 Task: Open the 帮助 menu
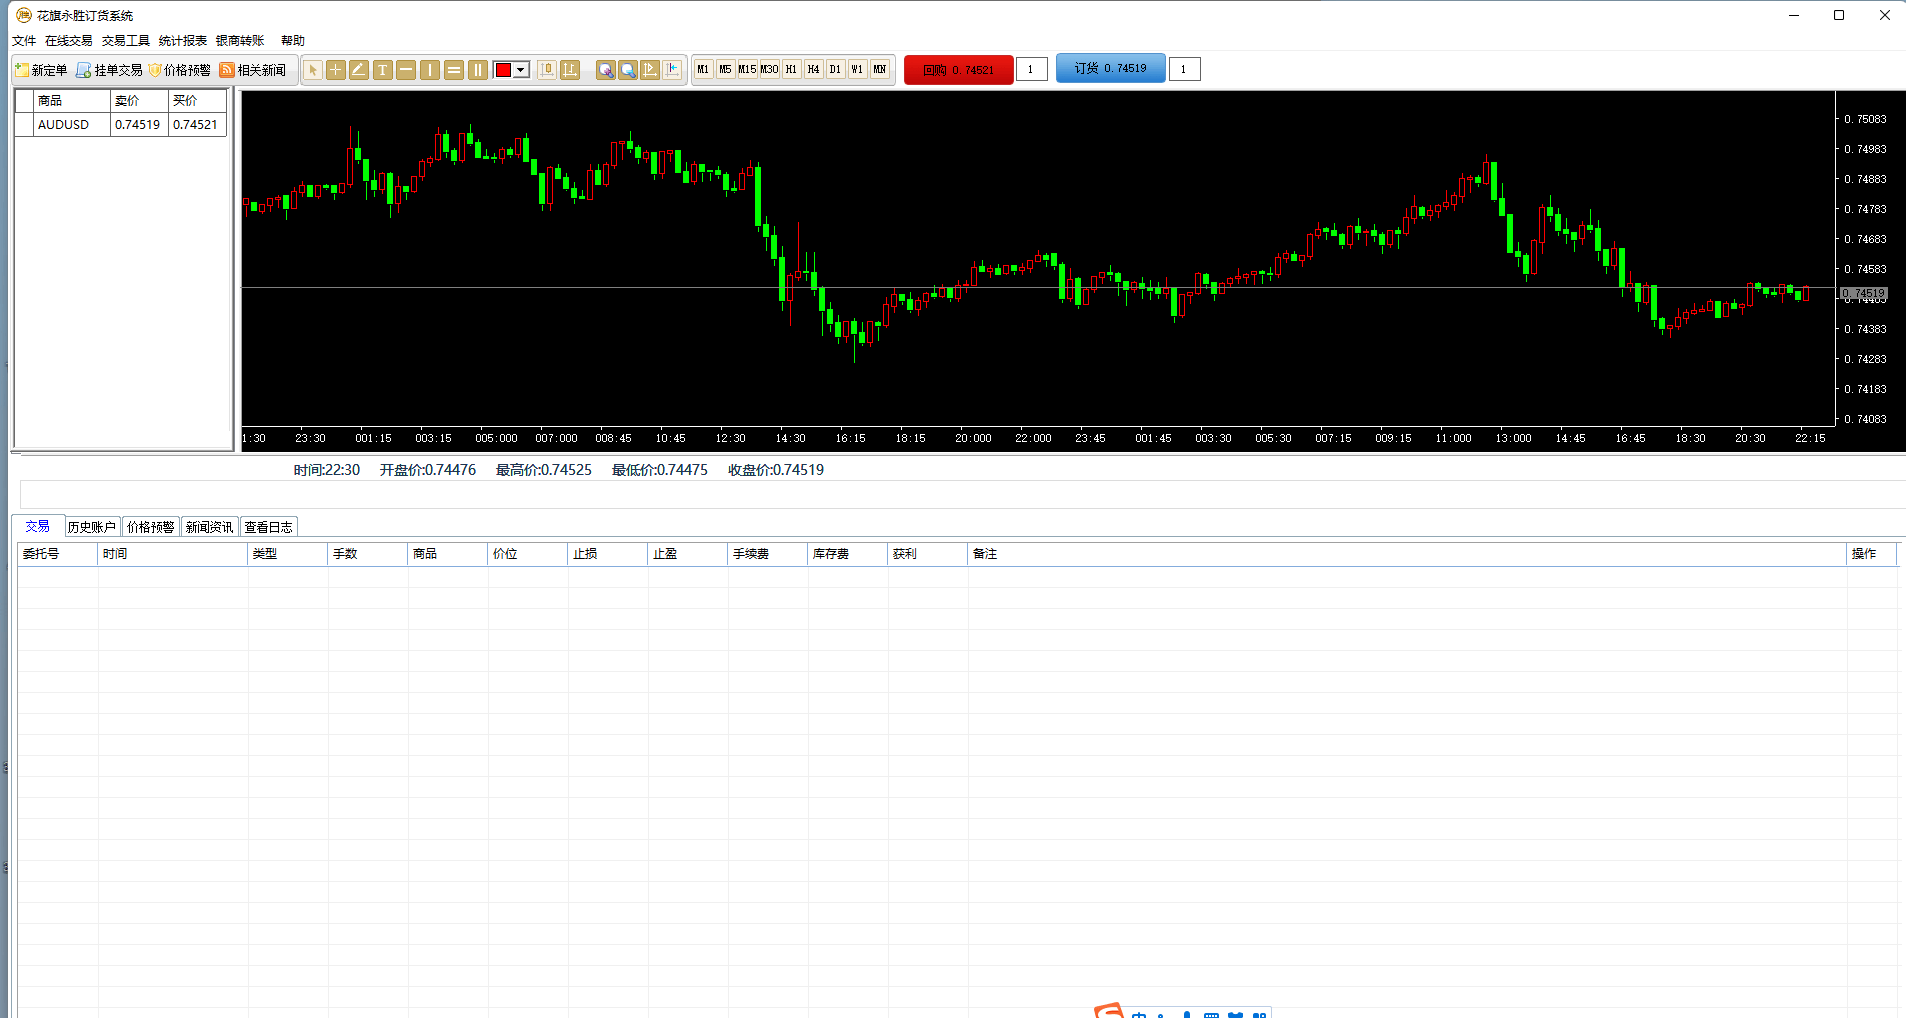point(293,41)
